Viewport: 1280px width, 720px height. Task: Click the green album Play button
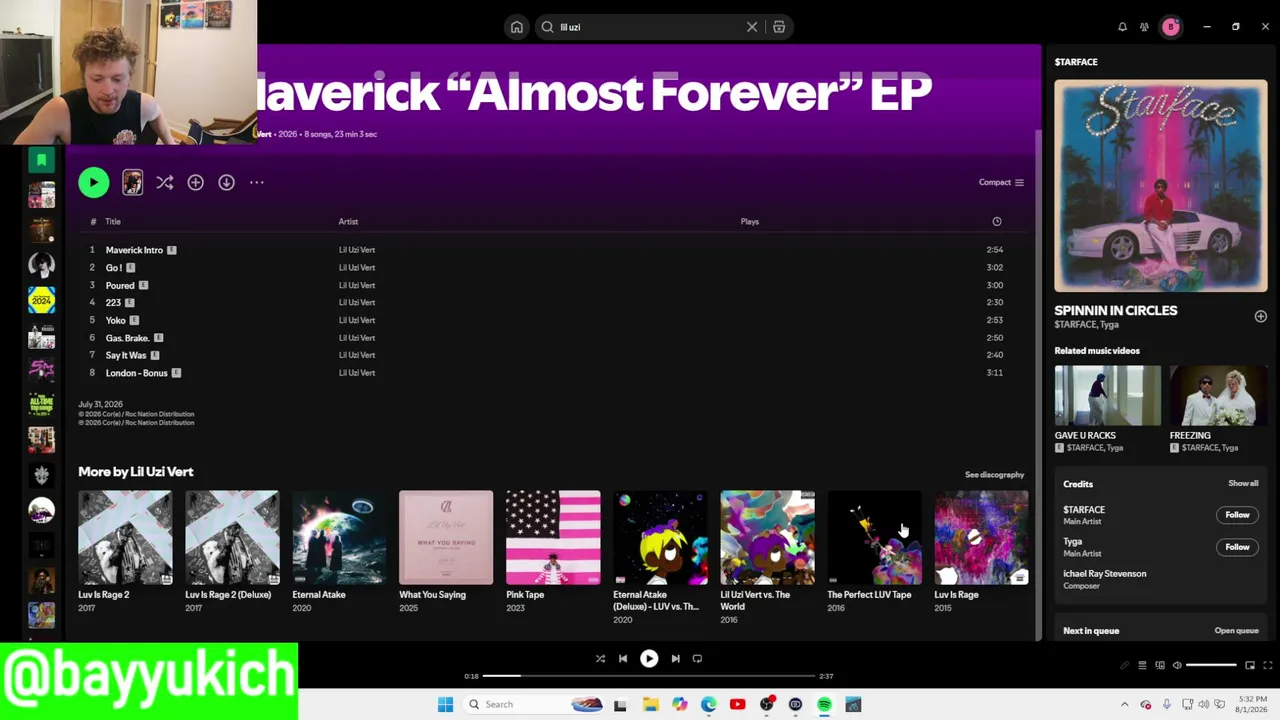click(93, 182)
